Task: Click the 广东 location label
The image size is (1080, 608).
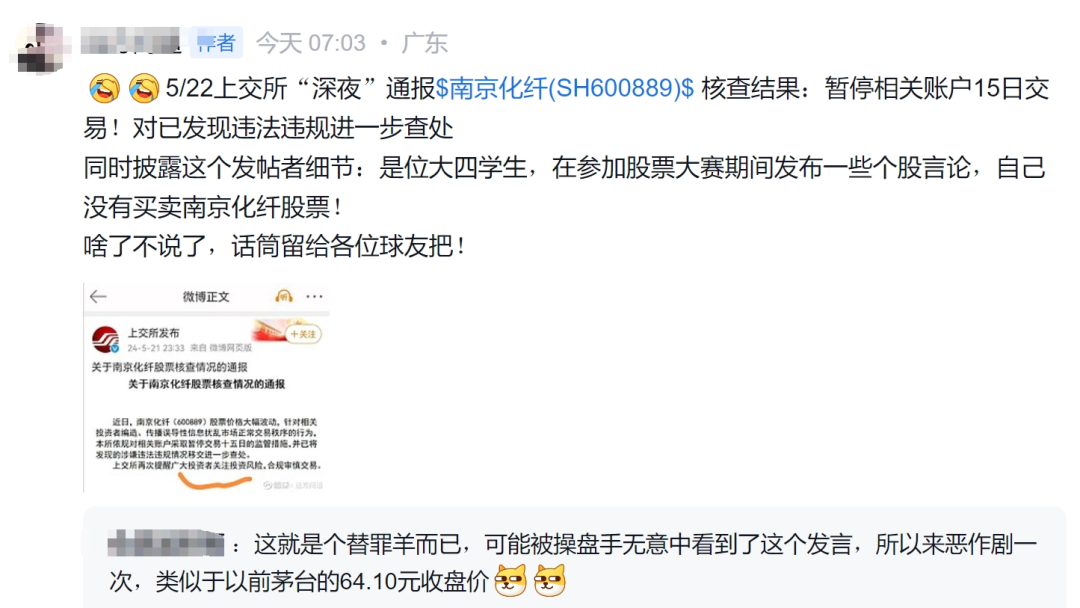Action: coord(425,43)
